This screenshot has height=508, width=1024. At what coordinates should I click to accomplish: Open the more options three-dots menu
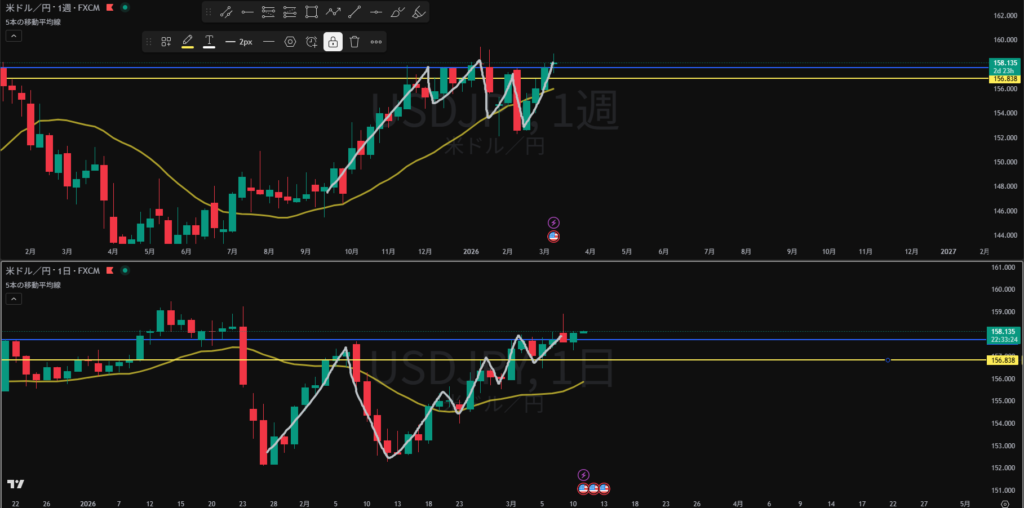376,42
